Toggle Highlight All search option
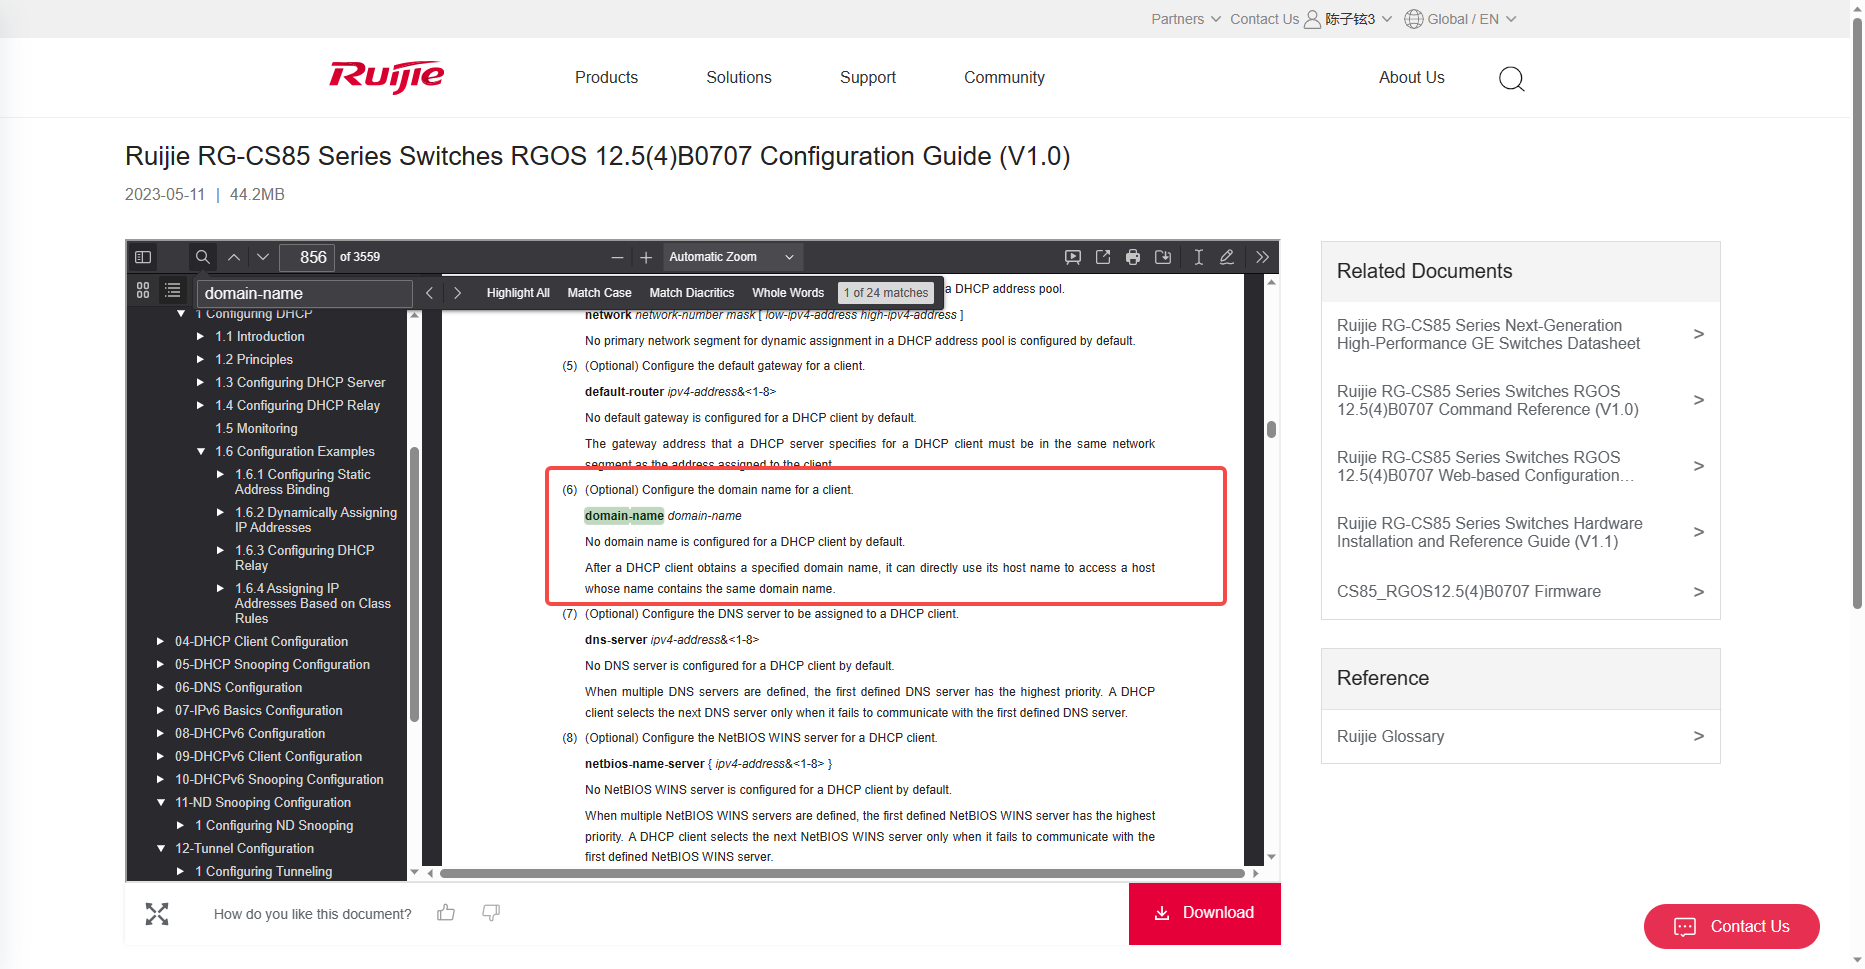Screen dimensions: 1865x969 pyautogui.click(x=518, y=293)
